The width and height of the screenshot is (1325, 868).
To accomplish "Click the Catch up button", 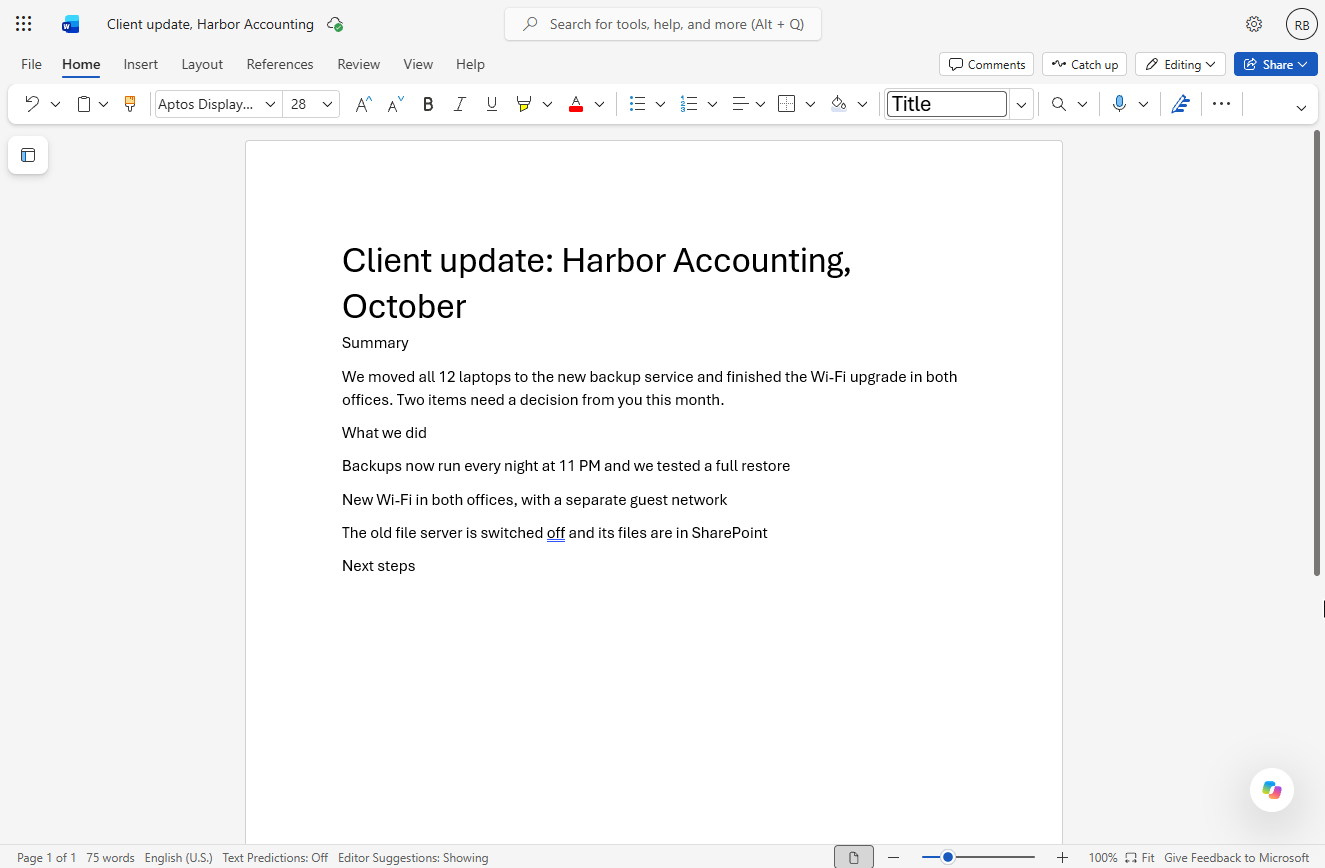I will pos(1084,64).
